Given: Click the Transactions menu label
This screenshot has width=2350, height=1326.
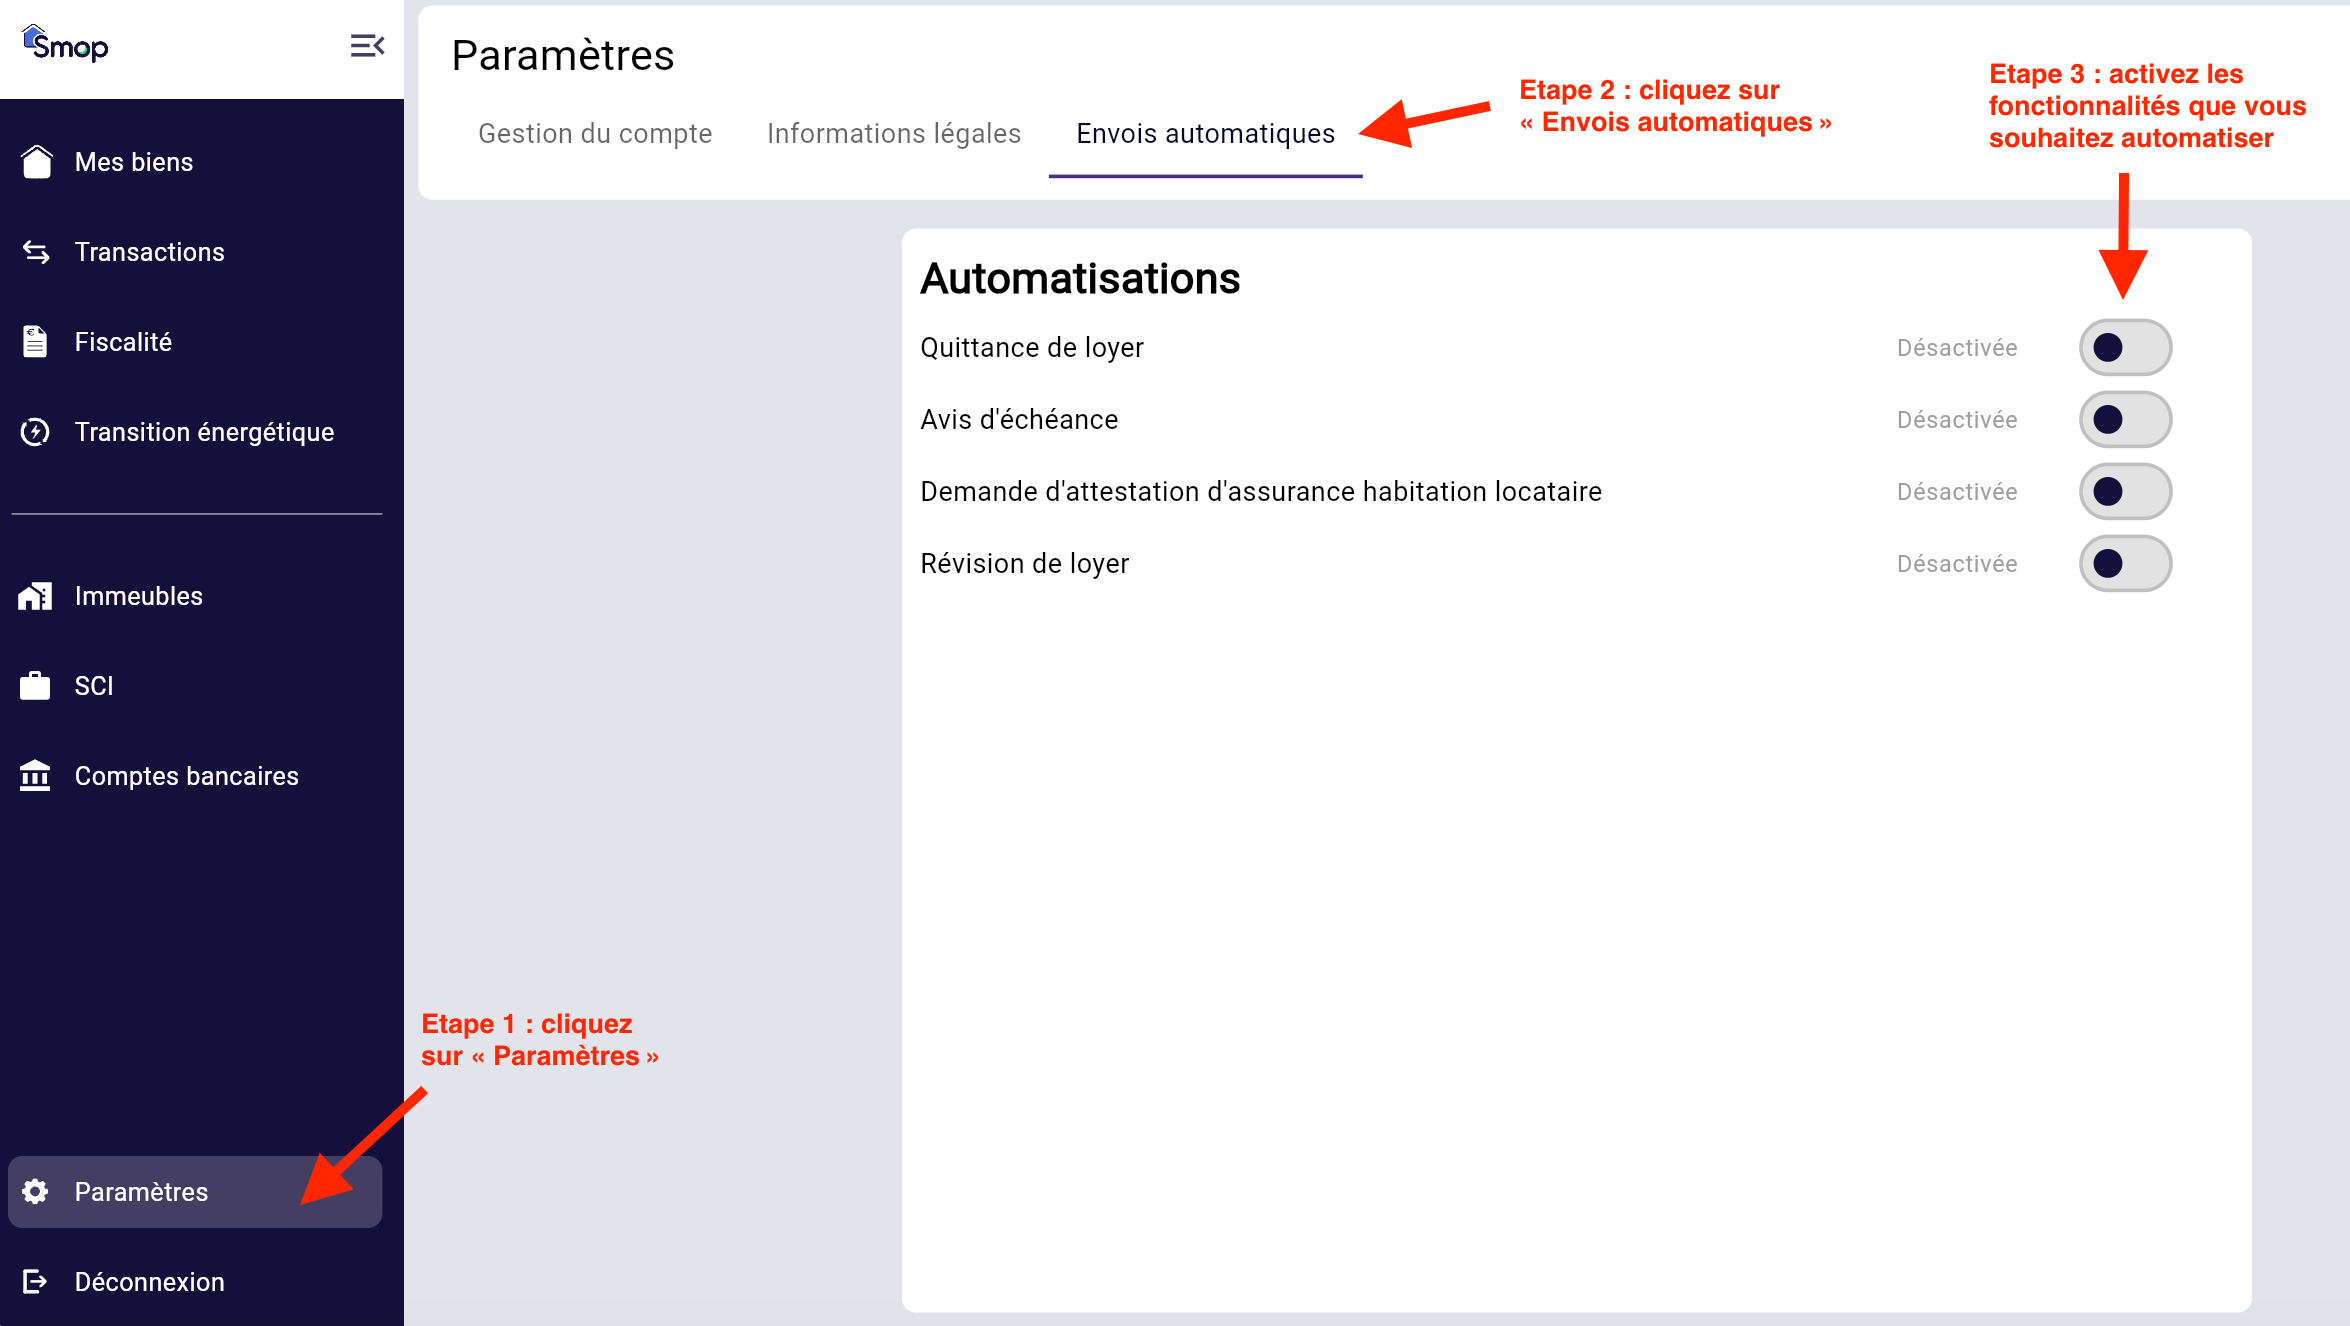Looking at the screenshot, I should click(x=150, y=252).
